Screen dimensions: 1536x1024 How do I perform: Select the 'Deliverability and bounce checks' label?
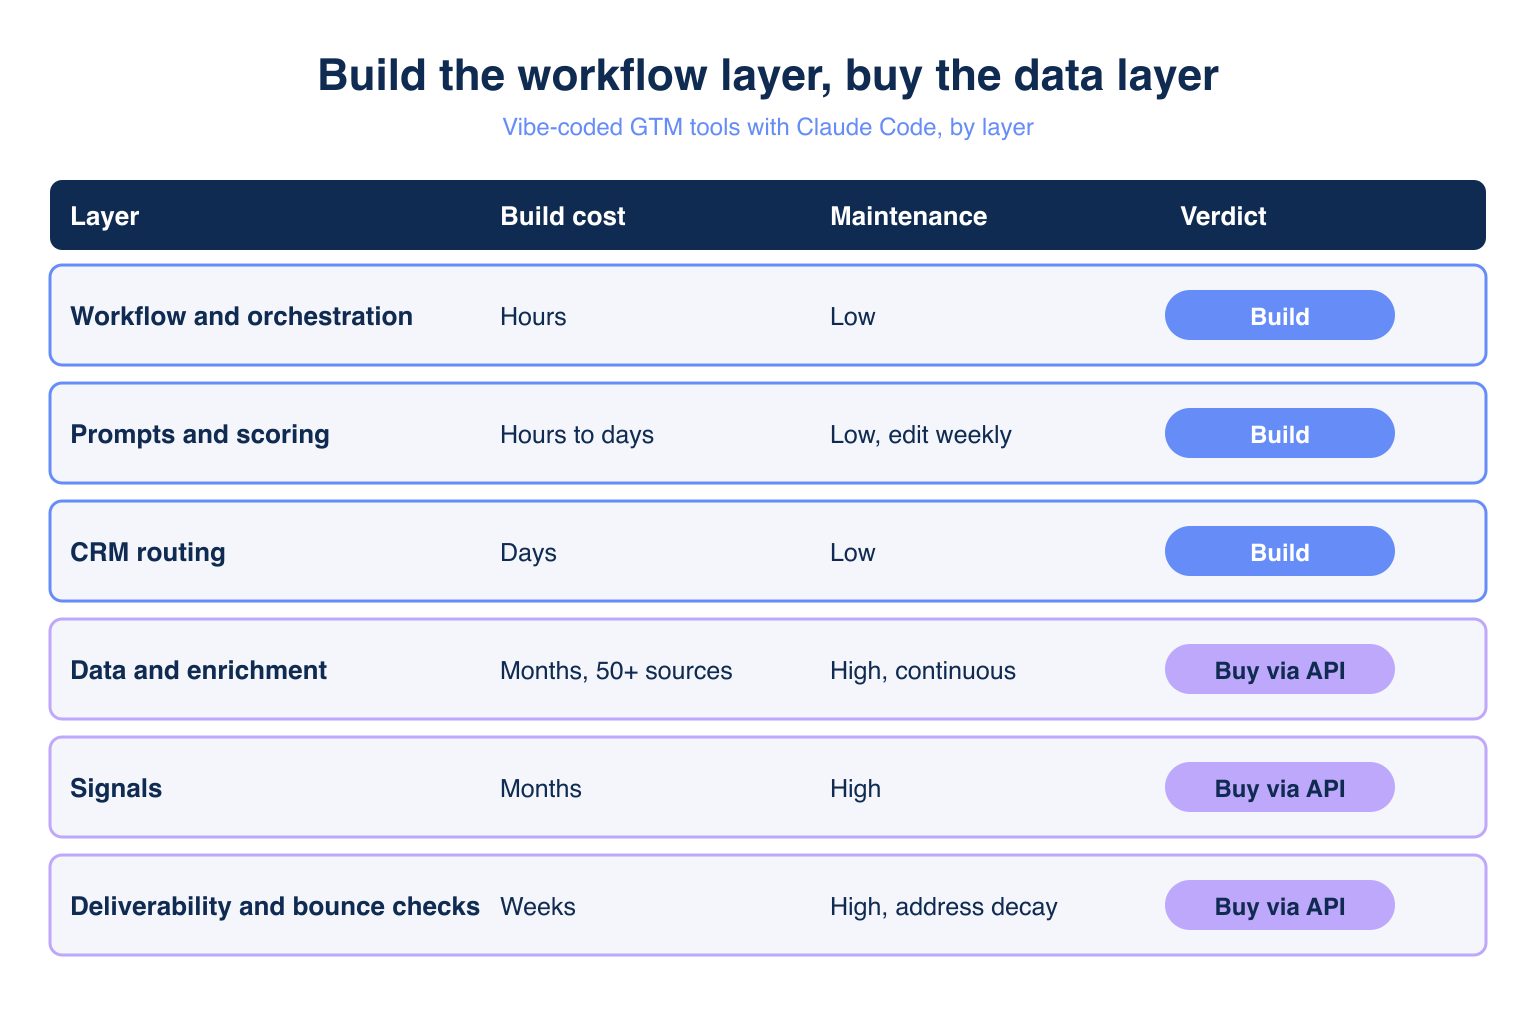[275, 906]
